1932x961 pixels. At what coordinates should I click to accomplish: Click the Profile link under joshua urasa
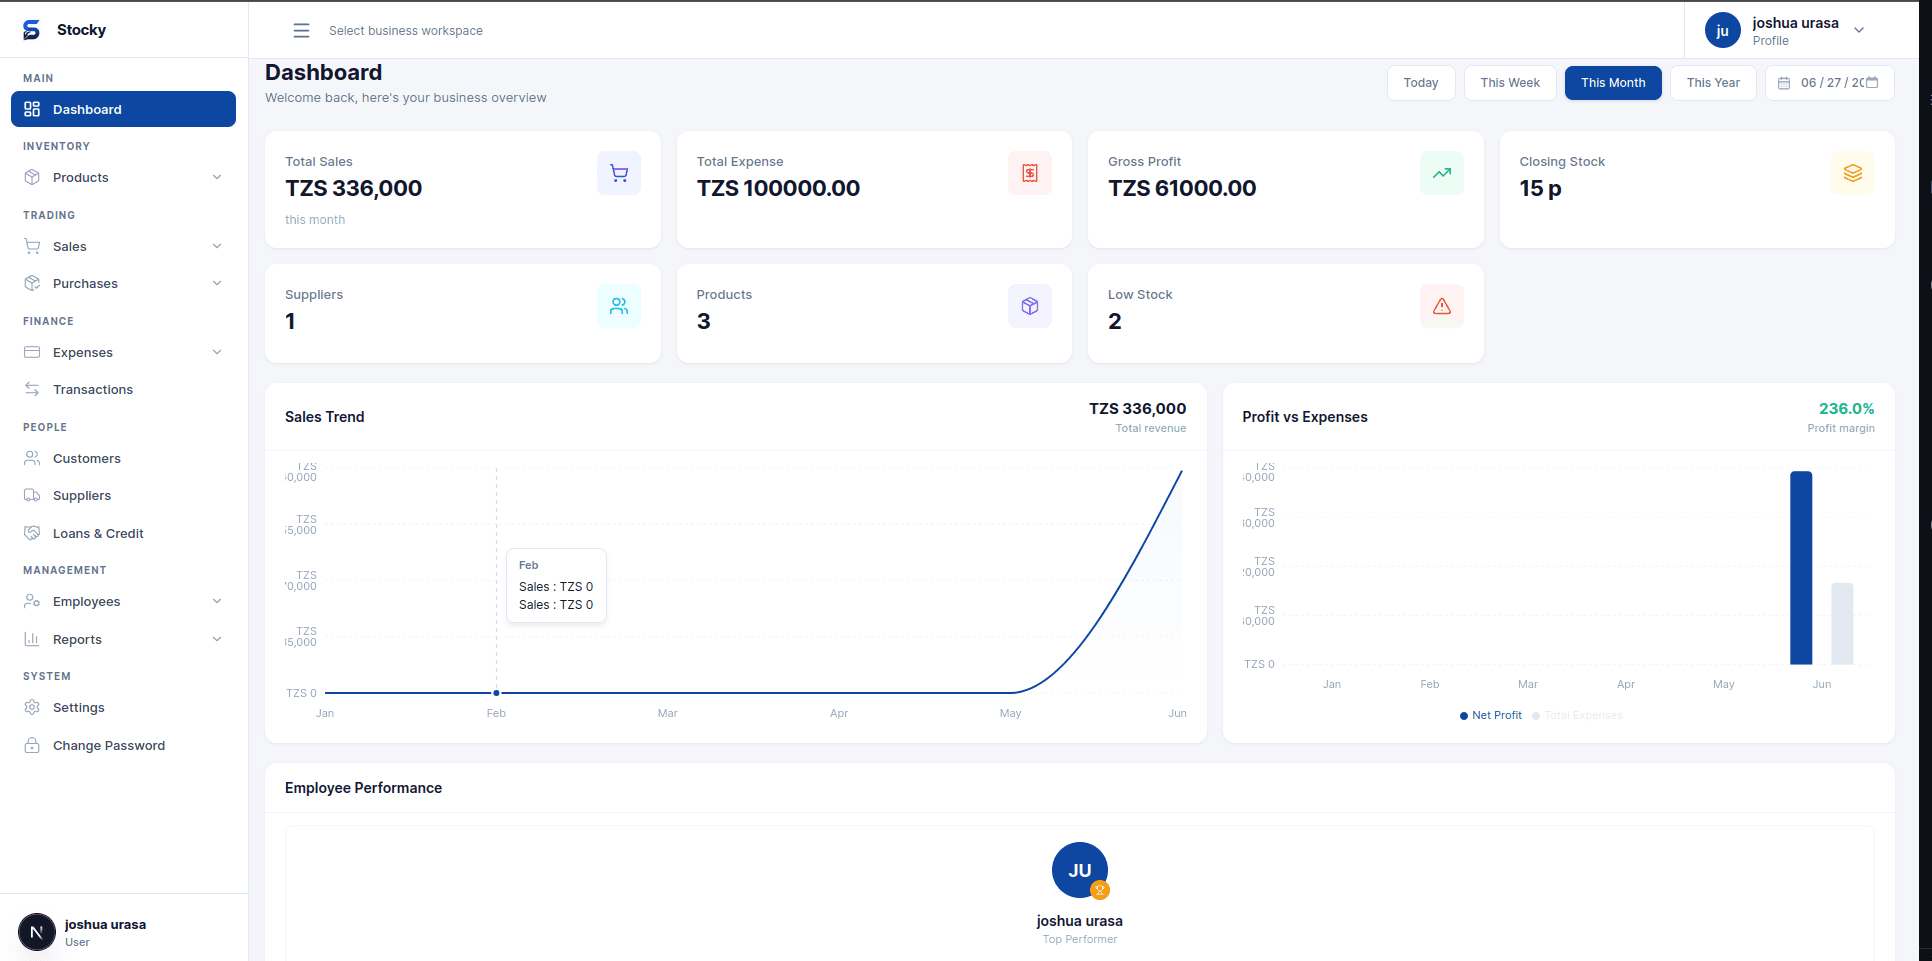(x=1770, y=41)
